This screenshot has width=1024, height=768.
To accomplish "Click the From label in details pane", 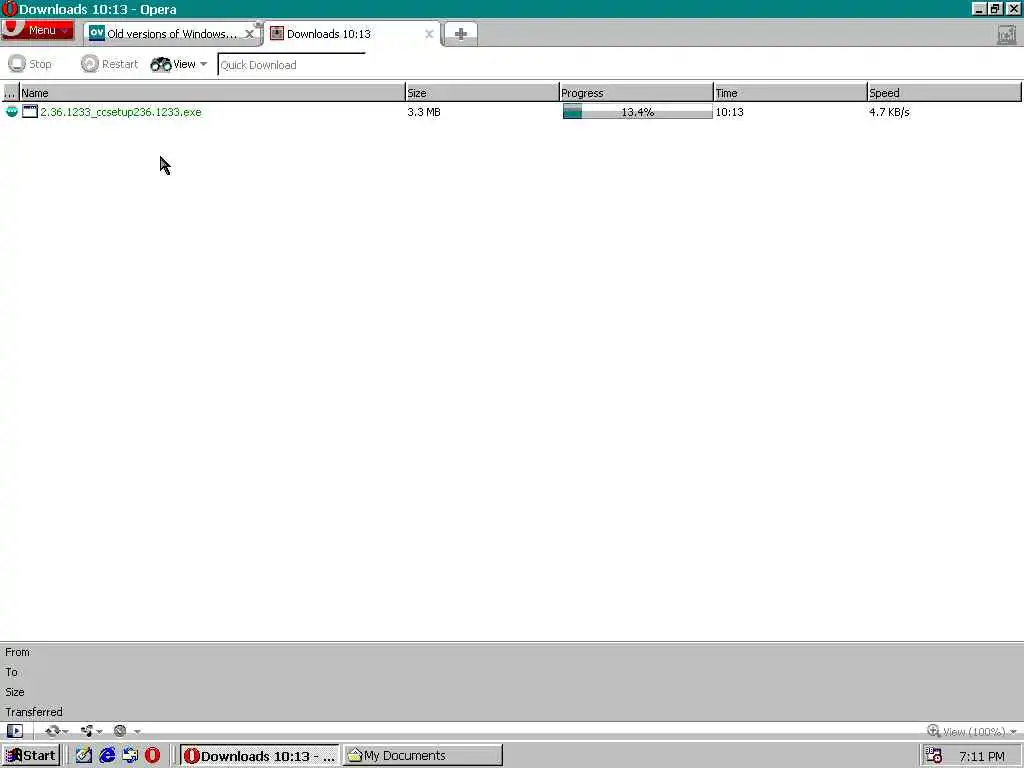I will 18,652.
